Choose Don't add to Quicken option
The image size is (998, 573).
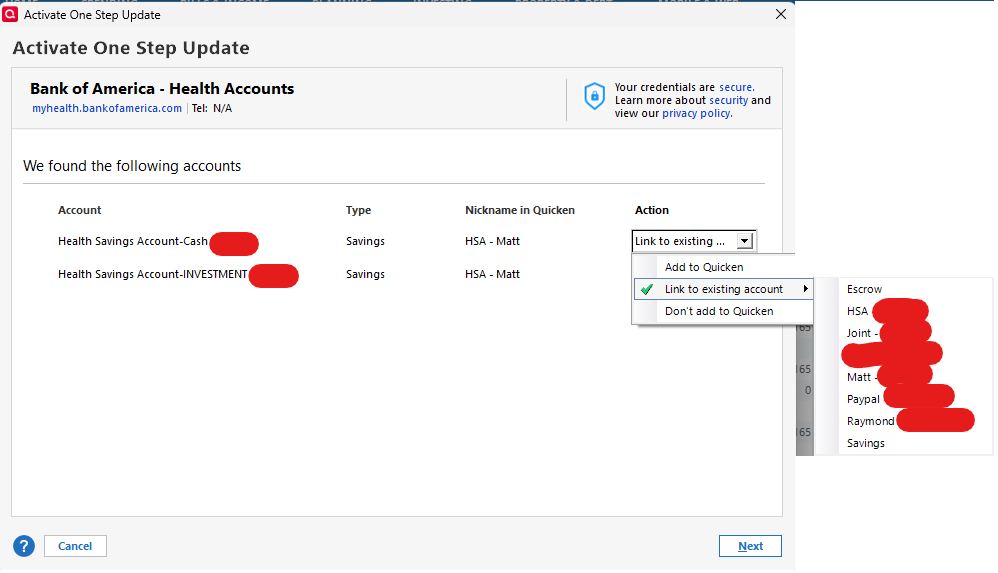(719, 311)
